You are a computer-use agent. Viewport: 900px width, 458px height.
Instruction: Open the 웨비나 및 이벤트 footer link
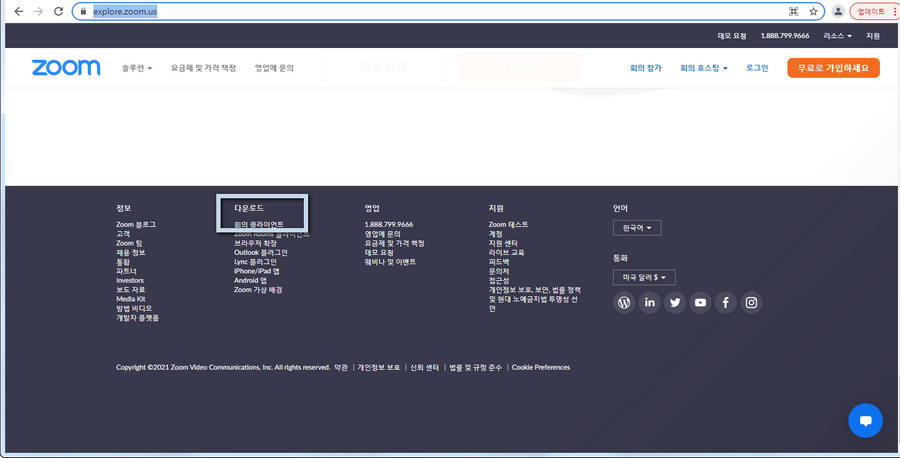pyautogui.click(x=390, y=262)
